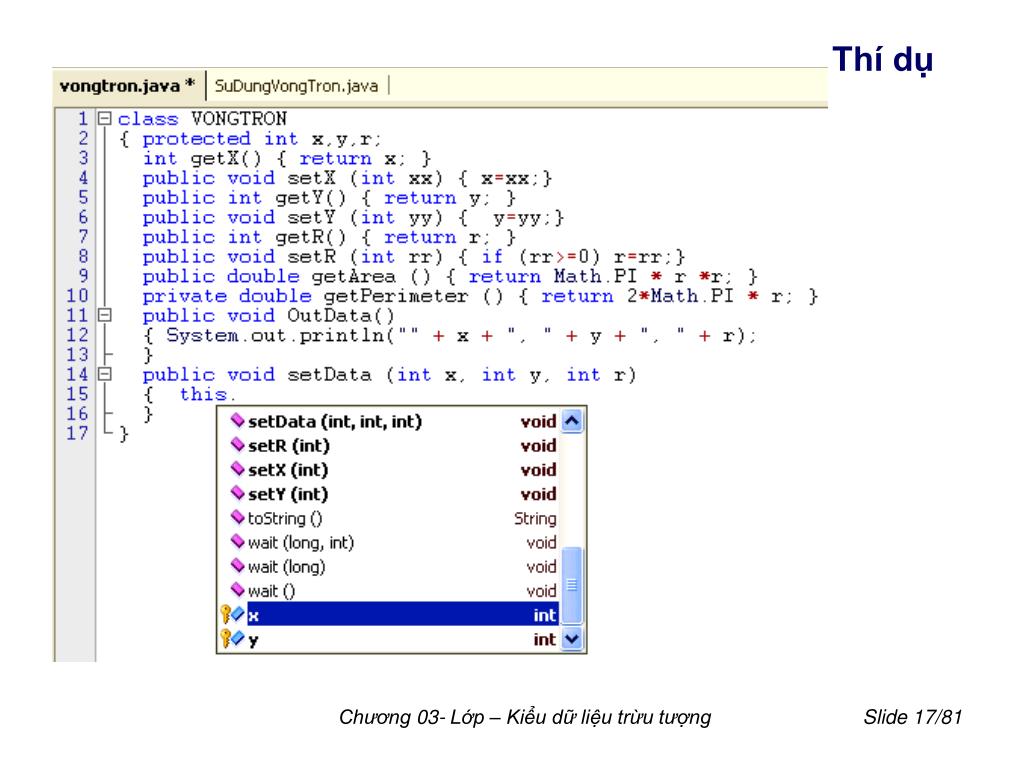Click the autocomplete scrollbar down arrow
Image resolution: width=1024 pixels, height=768 pixels.
point(571,638)
